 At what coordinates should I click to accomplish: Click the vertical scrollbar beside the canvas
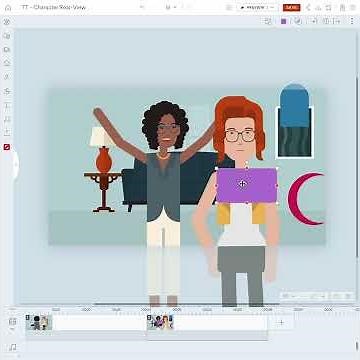[x=357, y=167]
